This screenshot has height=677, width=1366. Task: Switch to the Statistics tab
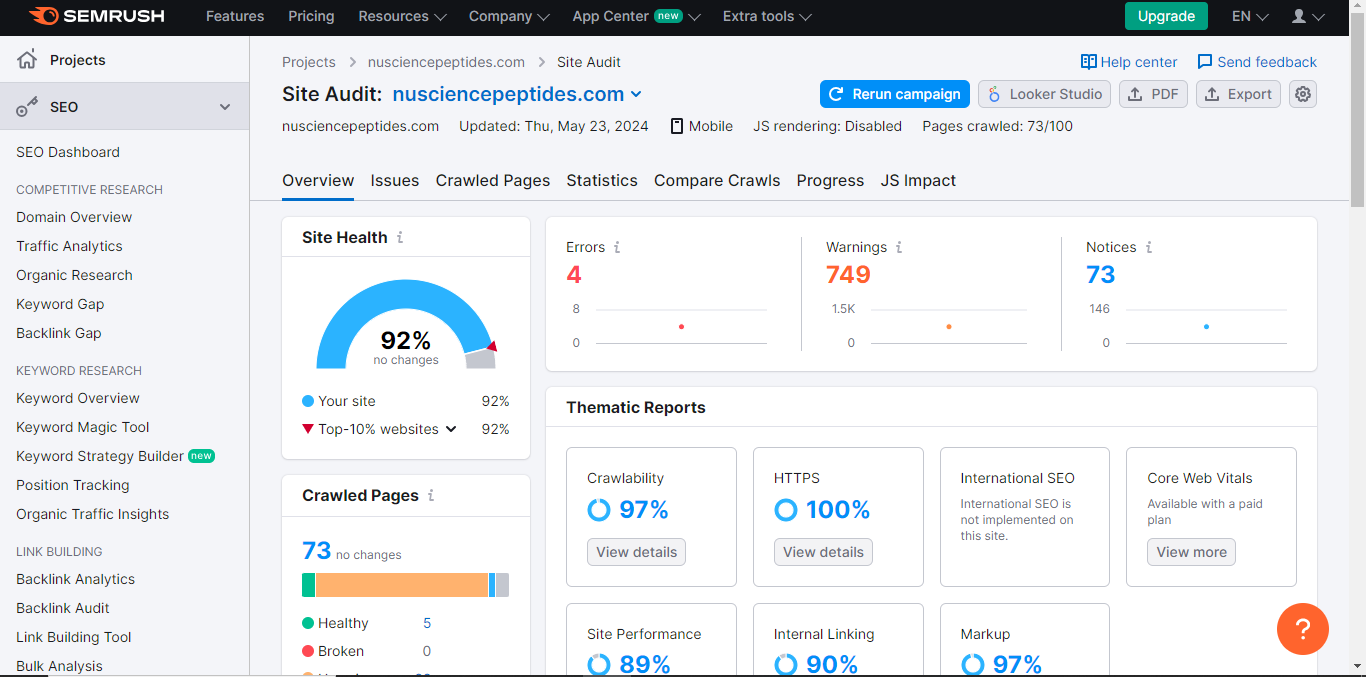(x=602, y=181)
